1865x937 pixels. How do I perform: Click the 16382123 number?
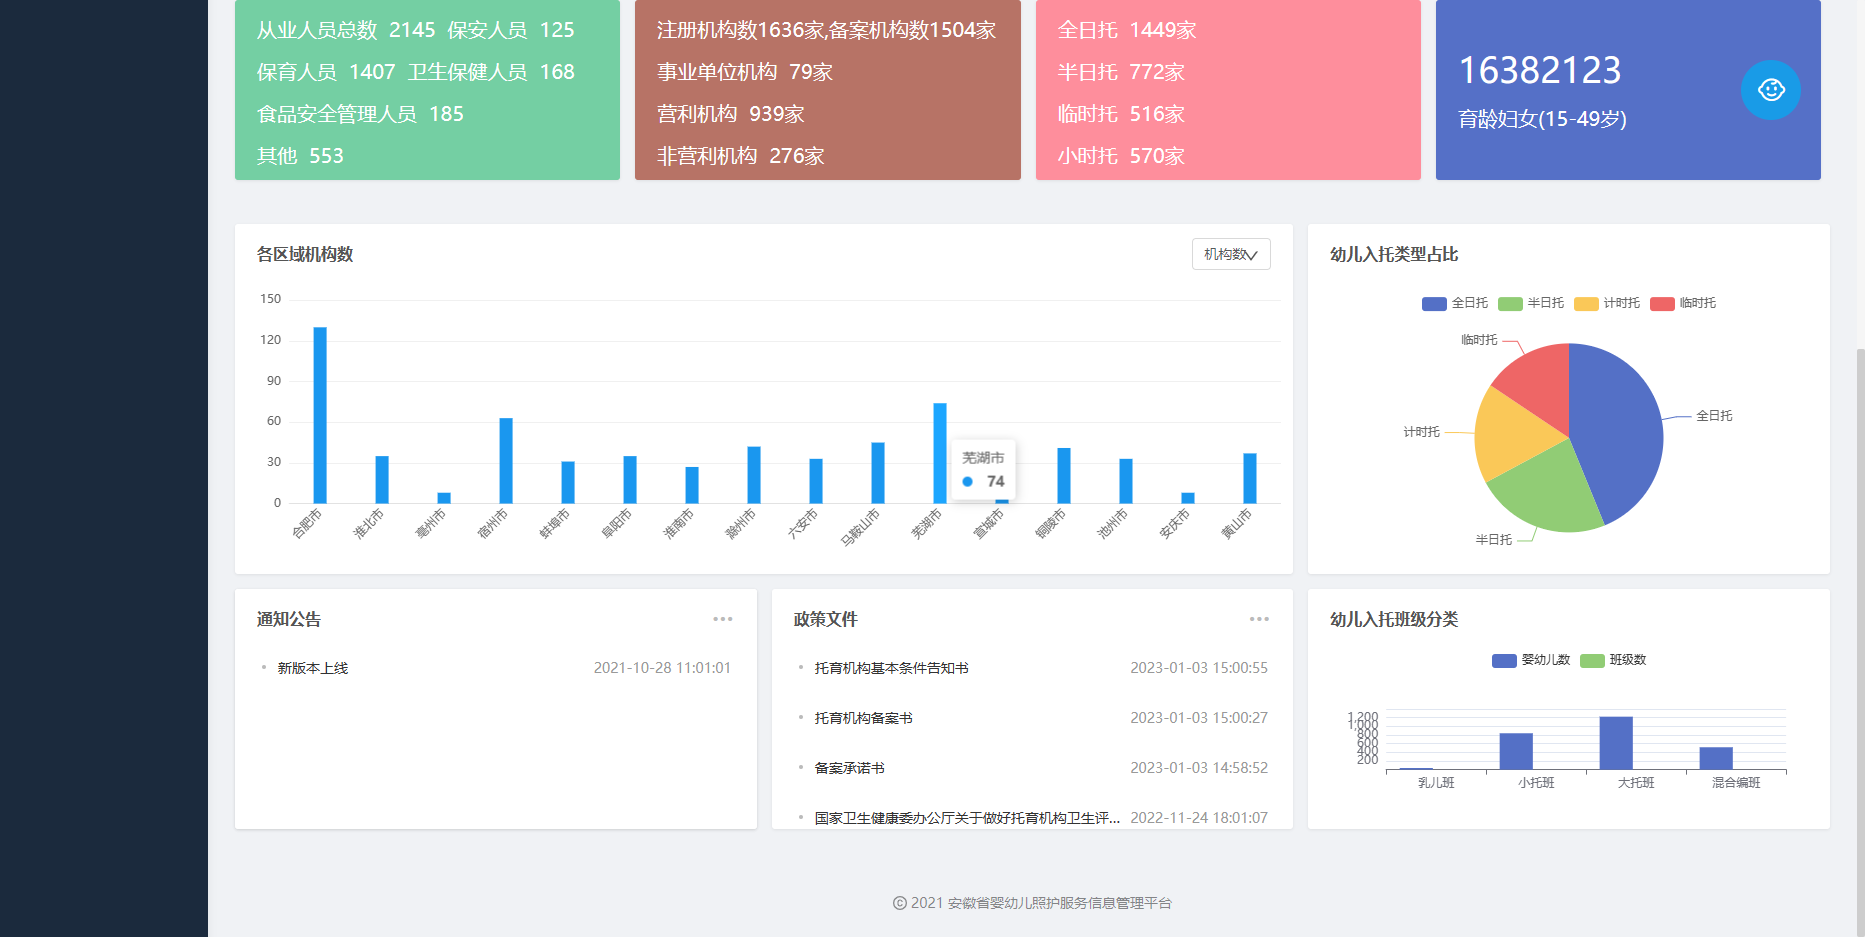(1540, 70)
